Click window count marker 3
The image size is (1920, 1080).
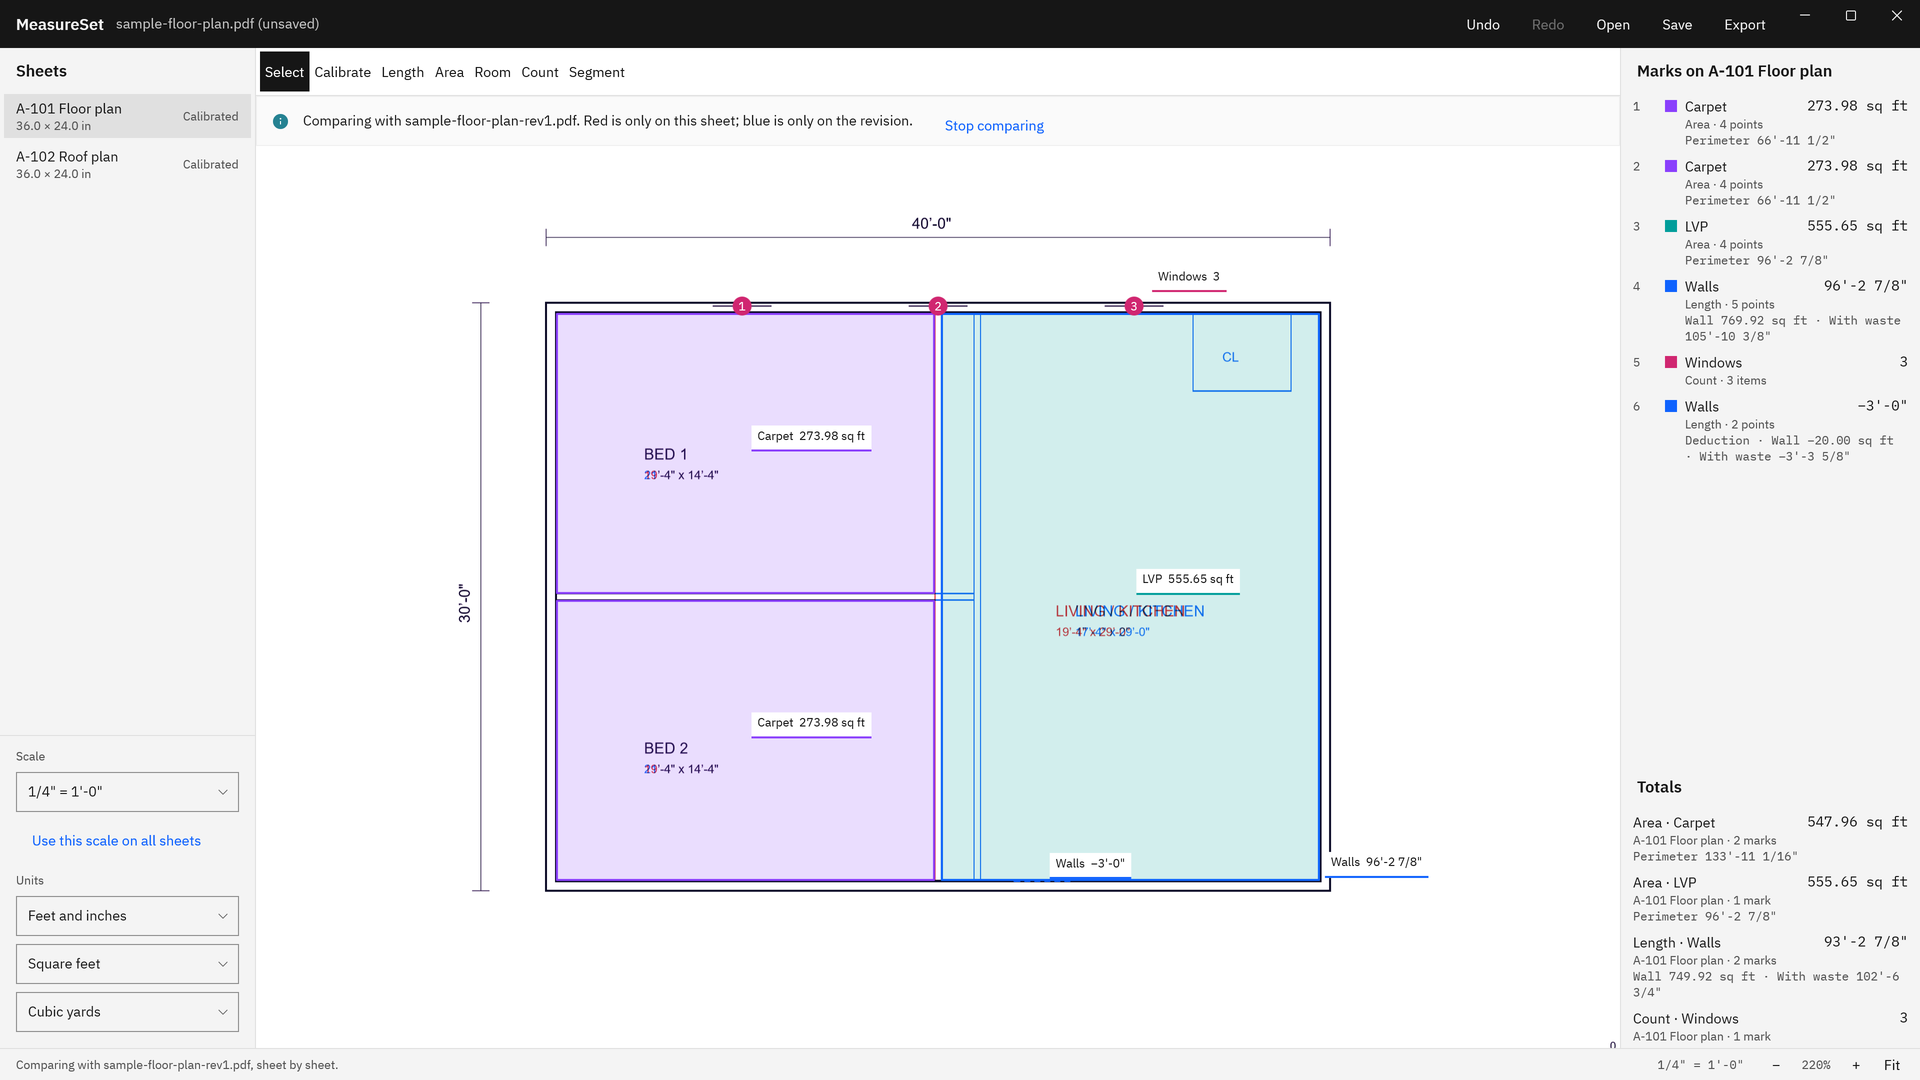pyautogui.click(x=1134, y=306)
